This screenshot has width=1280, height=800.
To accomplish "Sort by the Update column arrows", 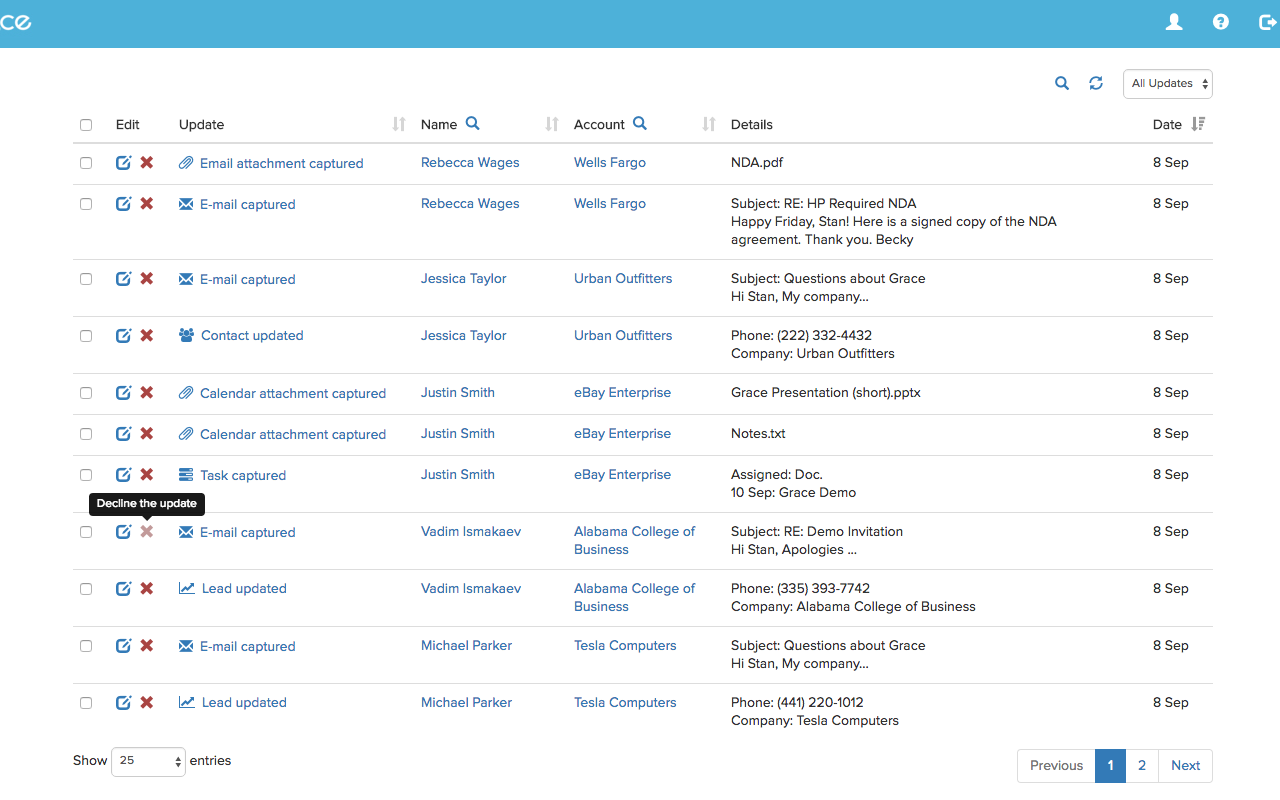I will pyautogui.click(x=399, y=124).
